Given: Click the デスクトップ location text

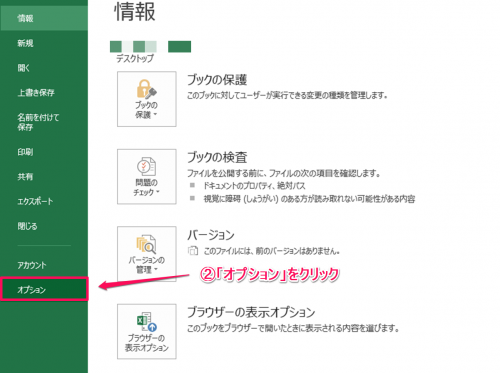Looking at the screenshot, I should point(135,59).
